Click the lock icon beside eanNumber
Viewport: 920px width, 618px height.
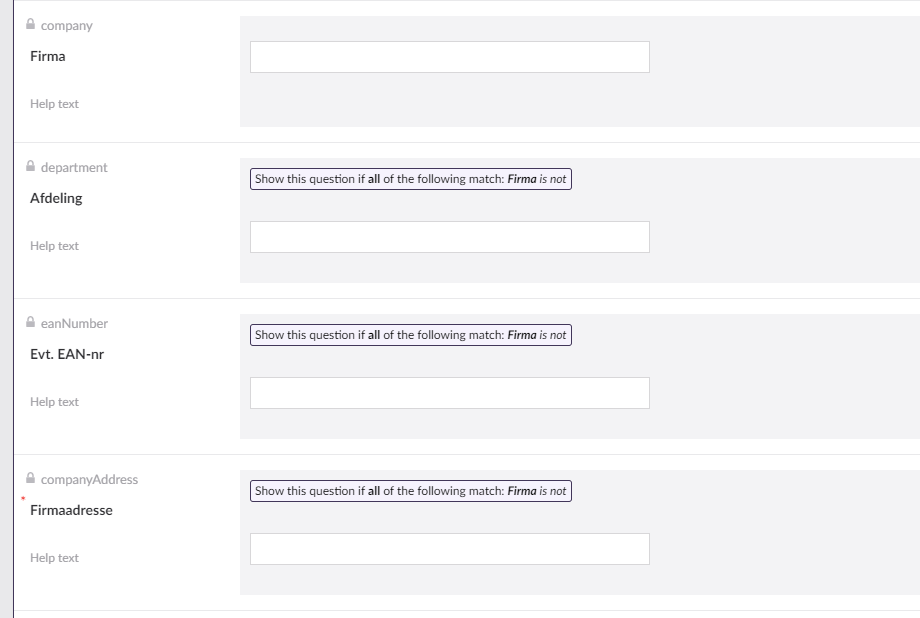[29, 323]
